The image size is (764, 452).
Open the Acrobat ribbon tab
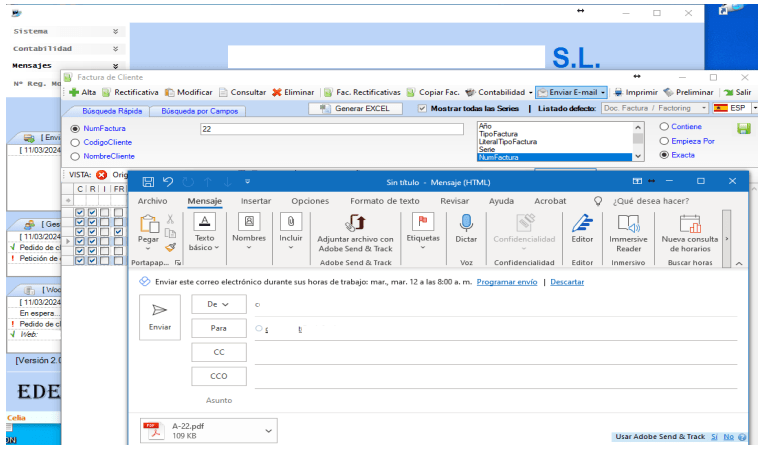click(550, 201)
